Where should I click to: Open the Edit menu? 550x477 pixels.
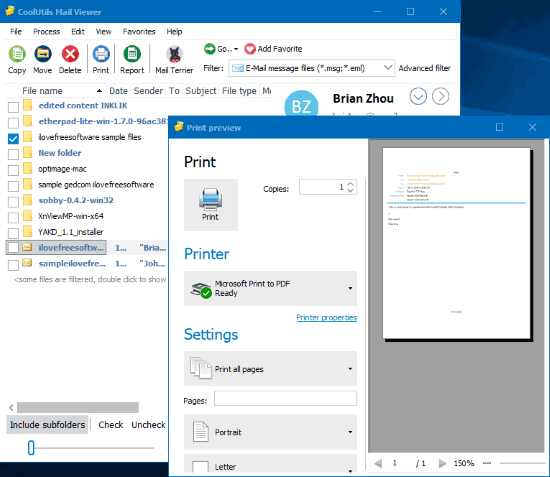coord(78,32)
